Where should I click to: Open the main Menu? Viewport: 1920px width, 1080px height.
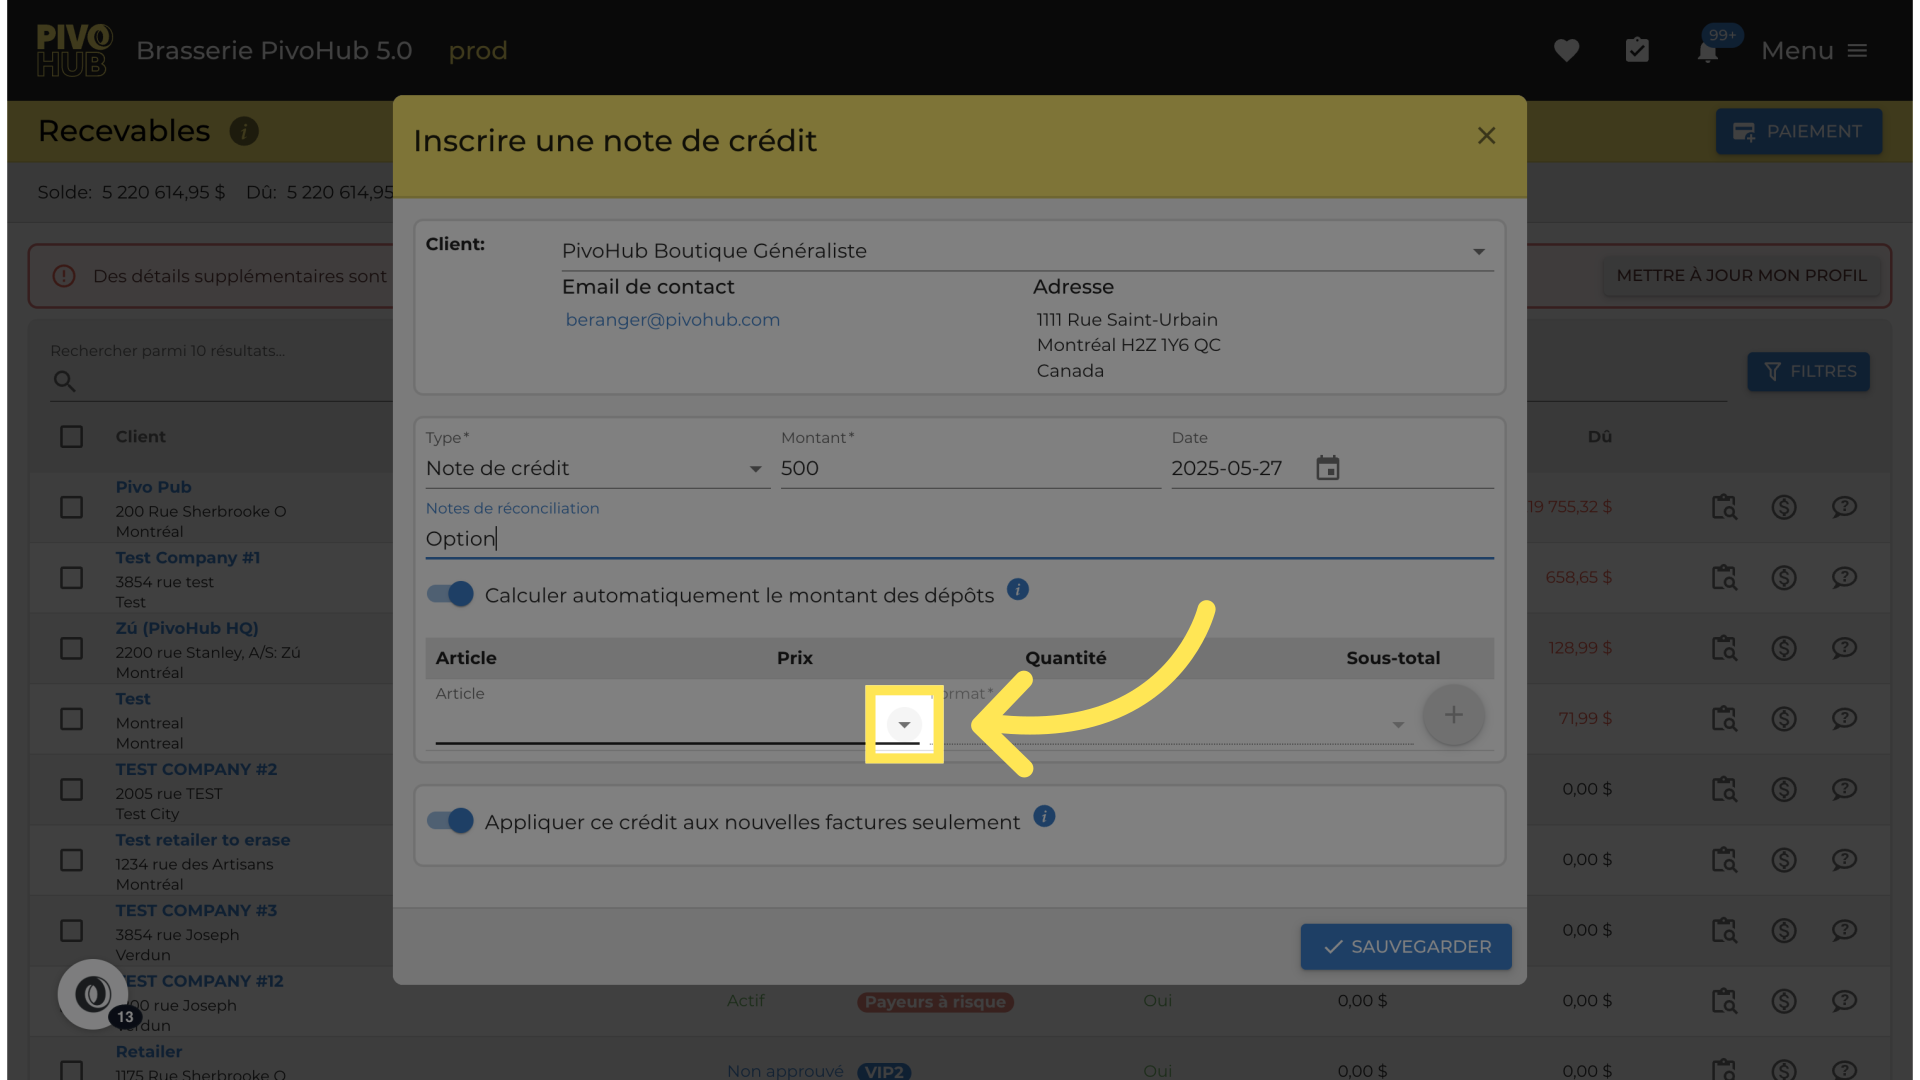pyautogui.click(x=1814, y=51)
